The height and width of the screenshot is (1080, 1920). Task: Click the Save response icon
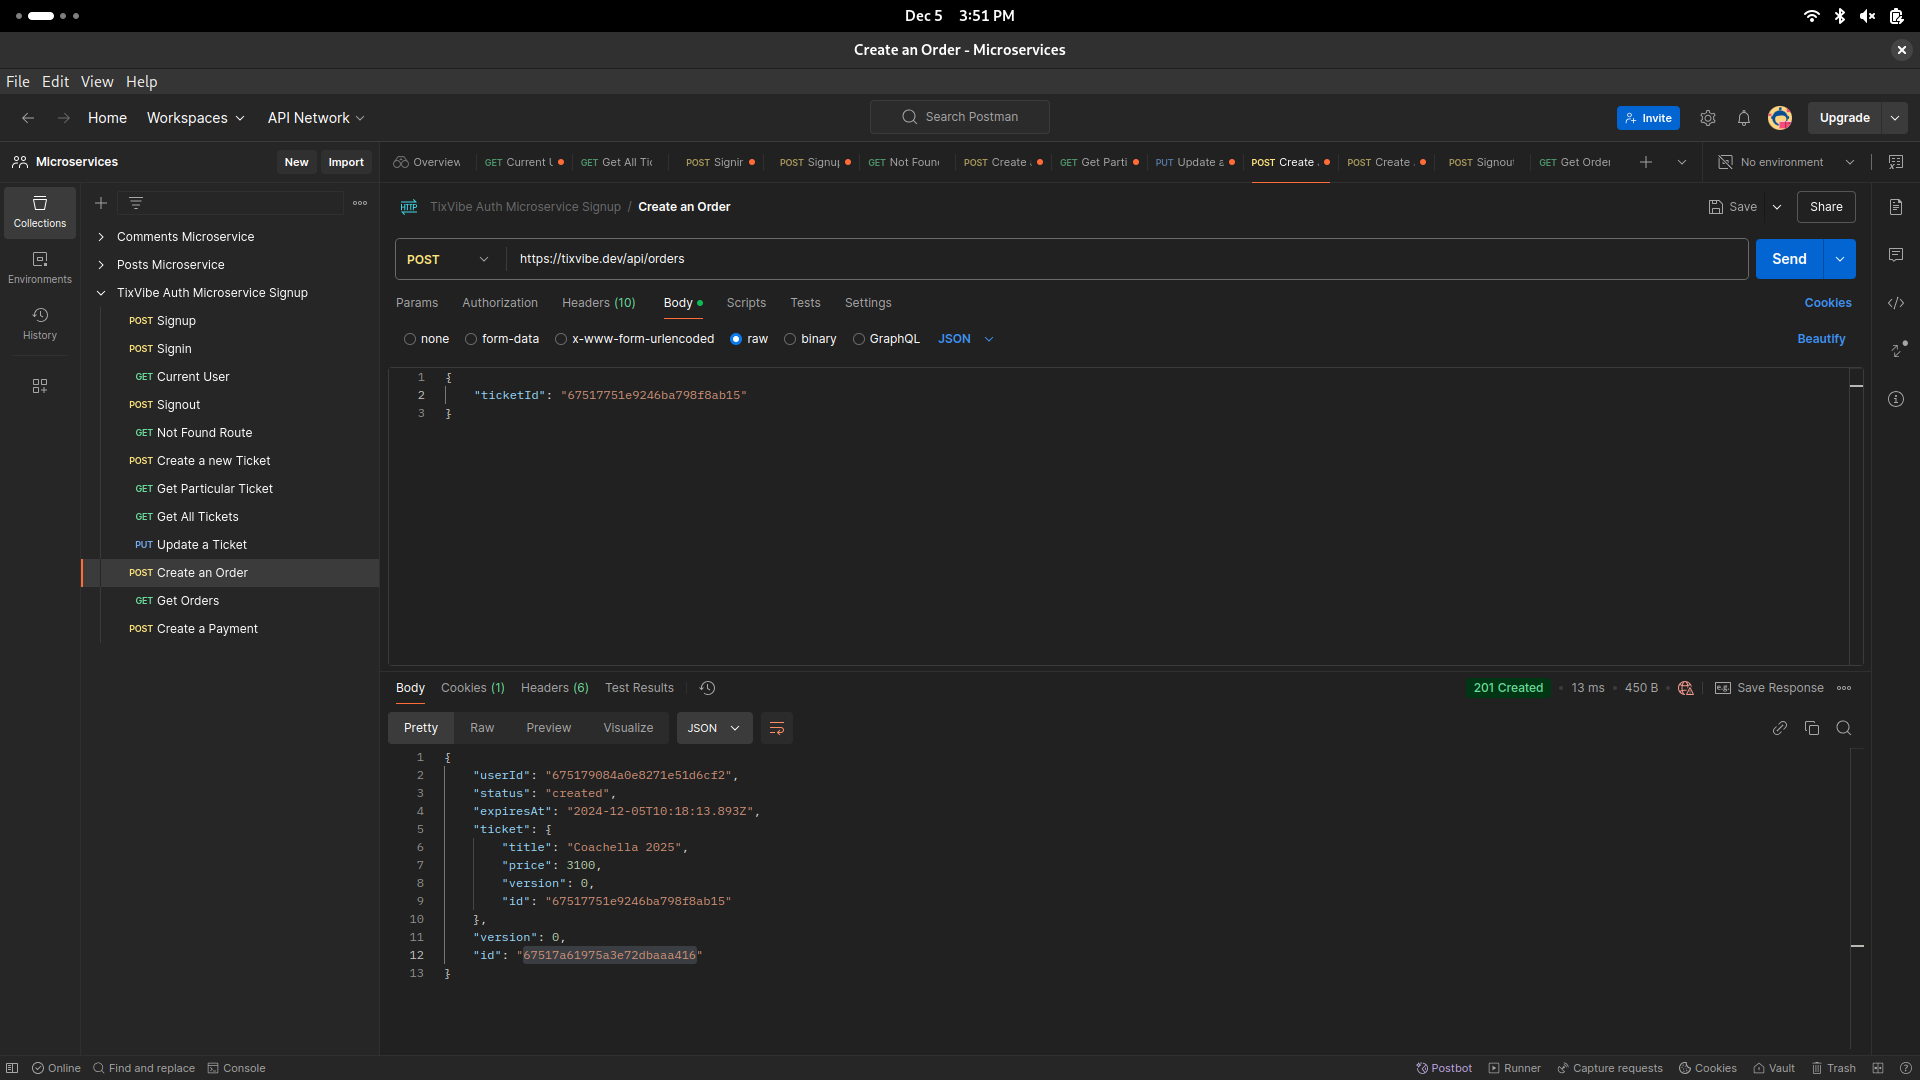[x=1722, y=687]
